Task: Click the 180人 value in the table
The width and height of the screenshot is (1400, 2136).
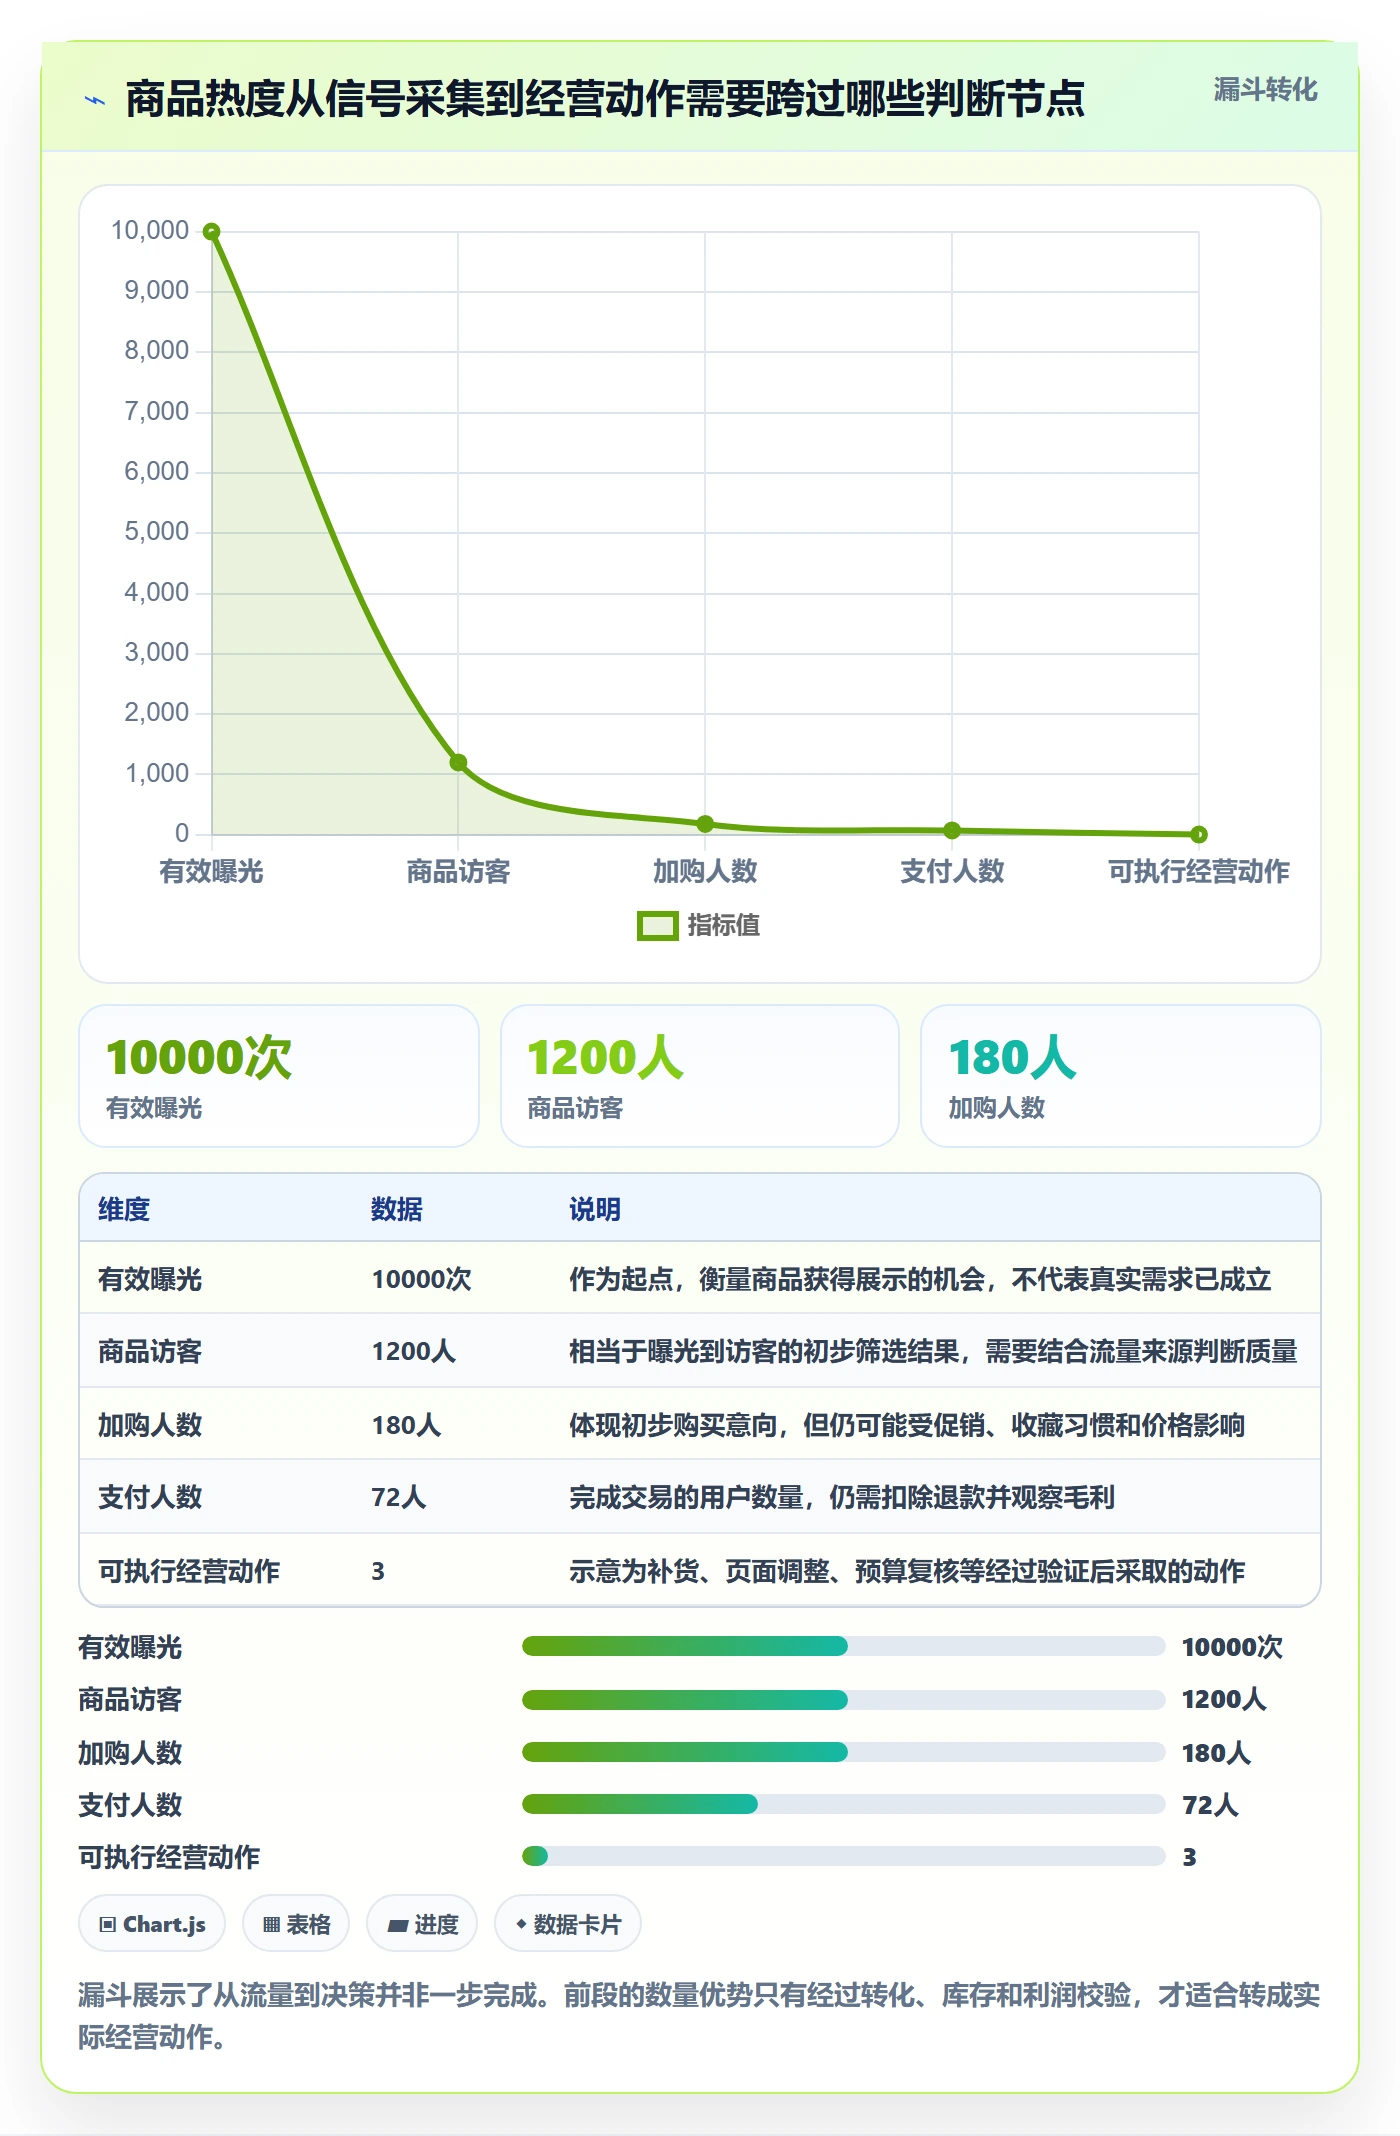Action: (406, 1425)
